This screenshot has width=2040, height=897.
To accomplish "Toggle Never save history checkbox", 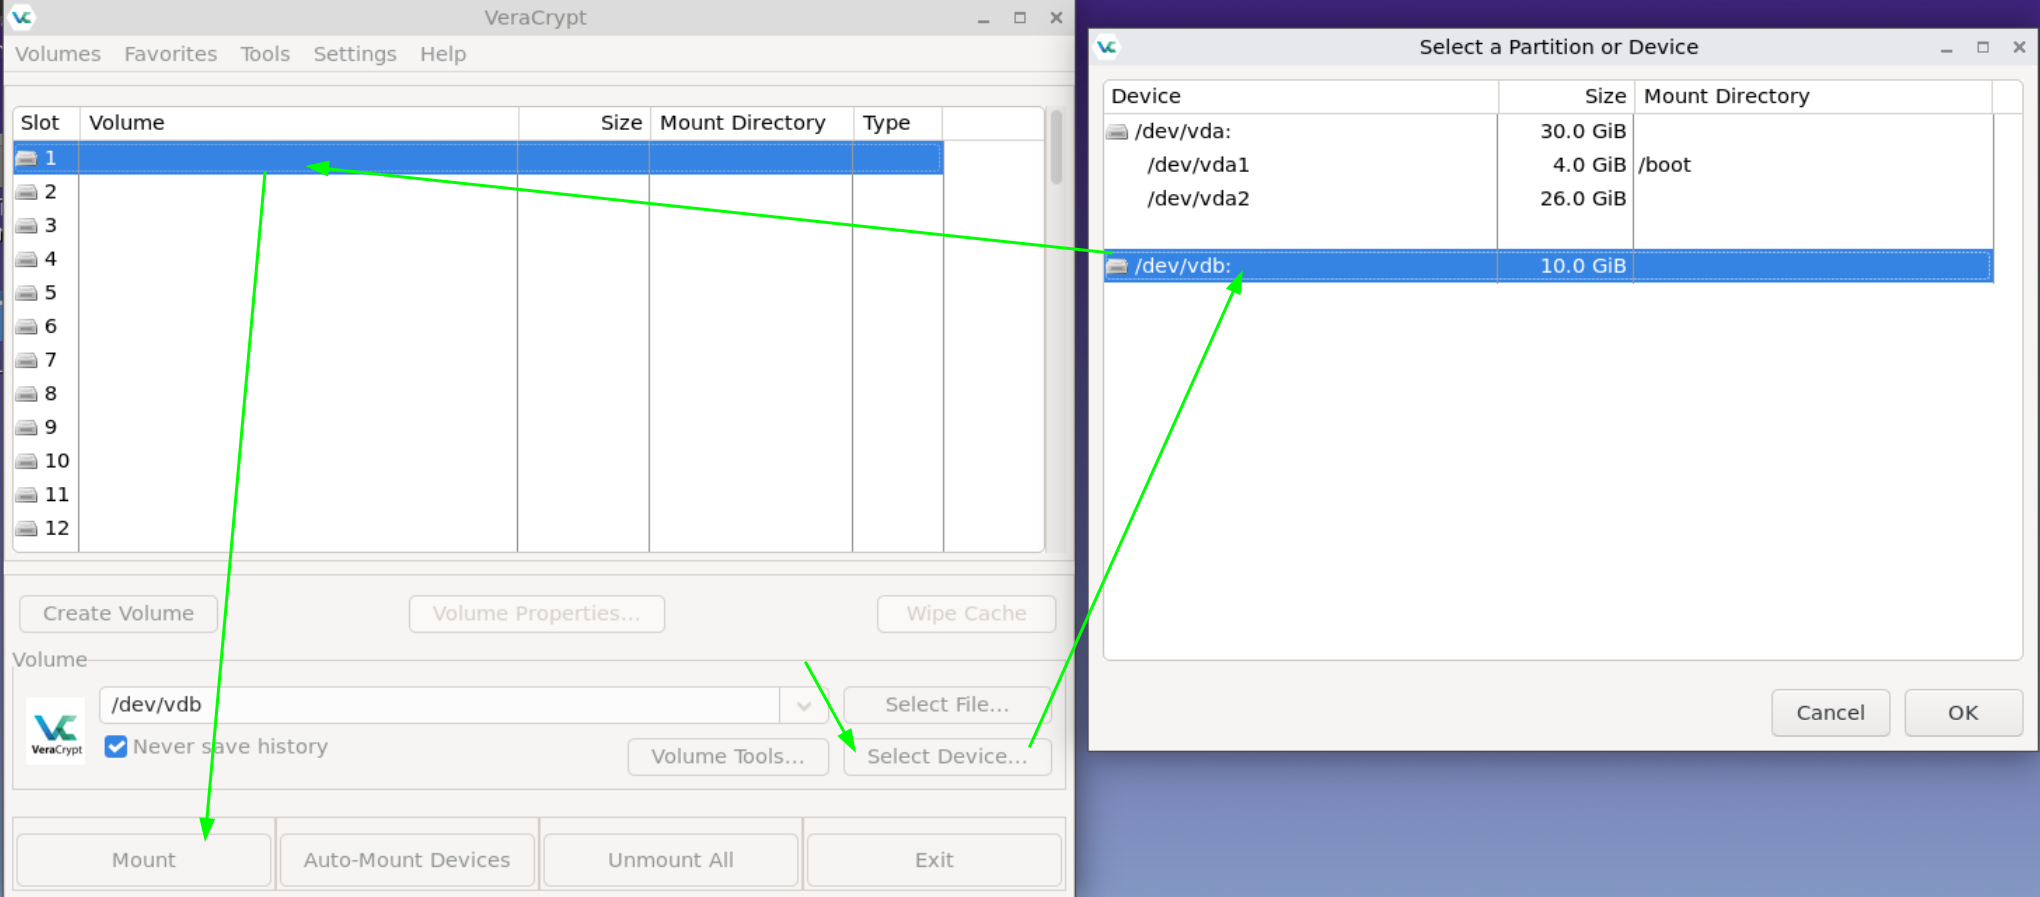I will [x=116, y=747].
